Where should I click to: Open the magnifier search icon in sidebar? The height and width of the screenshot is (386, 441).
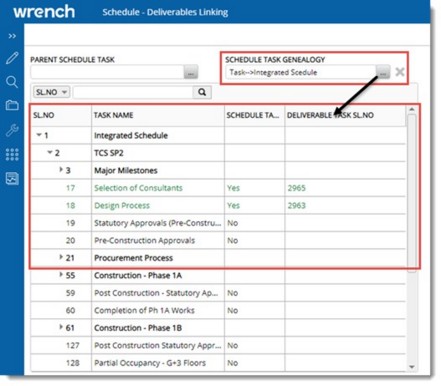[12, 82]
